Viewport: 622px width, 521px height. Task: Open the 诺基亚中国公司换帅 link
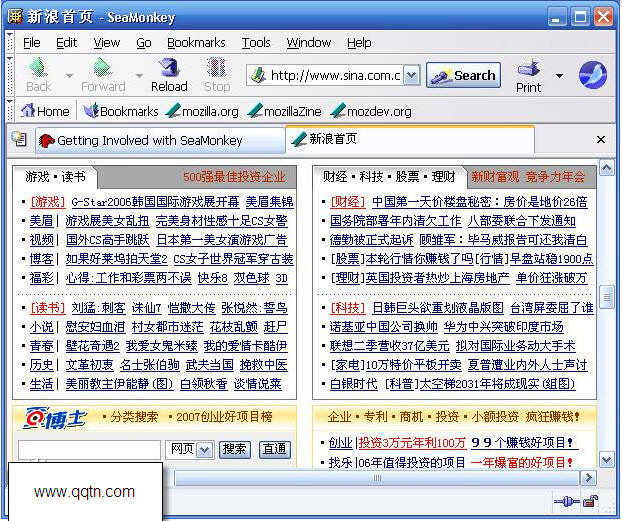click(x=383, y=327)
